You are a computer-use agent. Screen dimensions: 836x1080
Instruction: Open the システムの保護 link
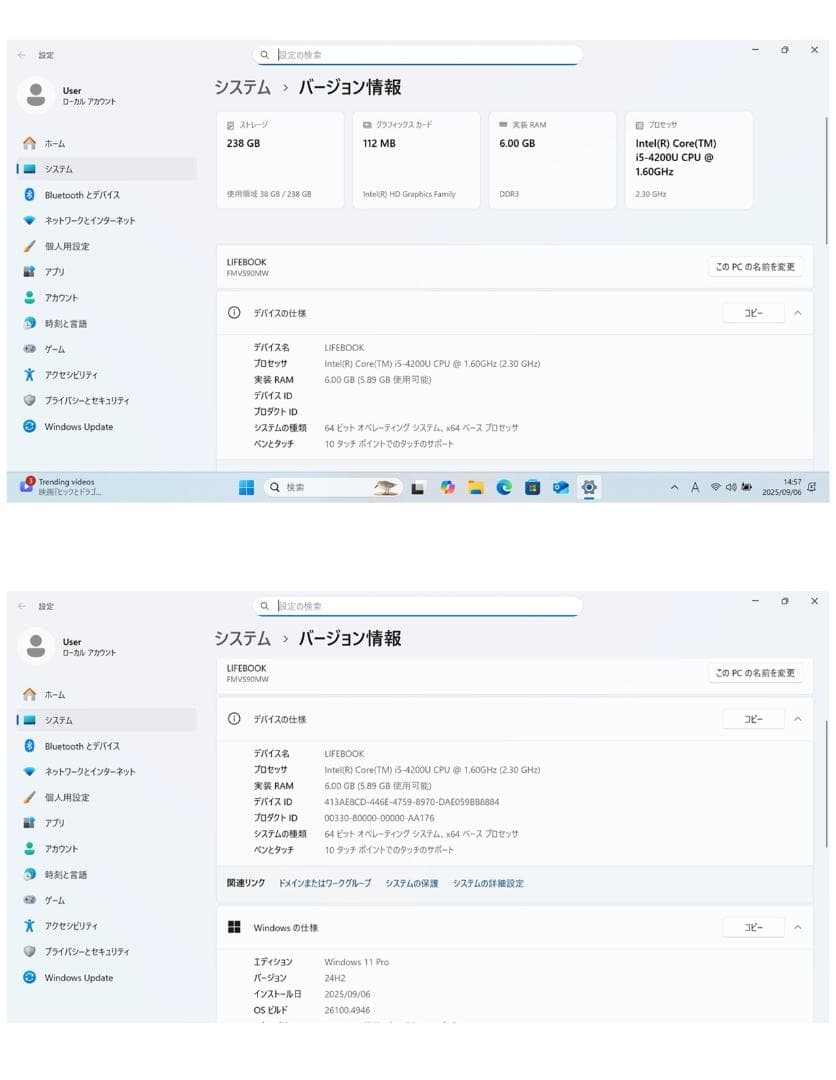(412, 883)
